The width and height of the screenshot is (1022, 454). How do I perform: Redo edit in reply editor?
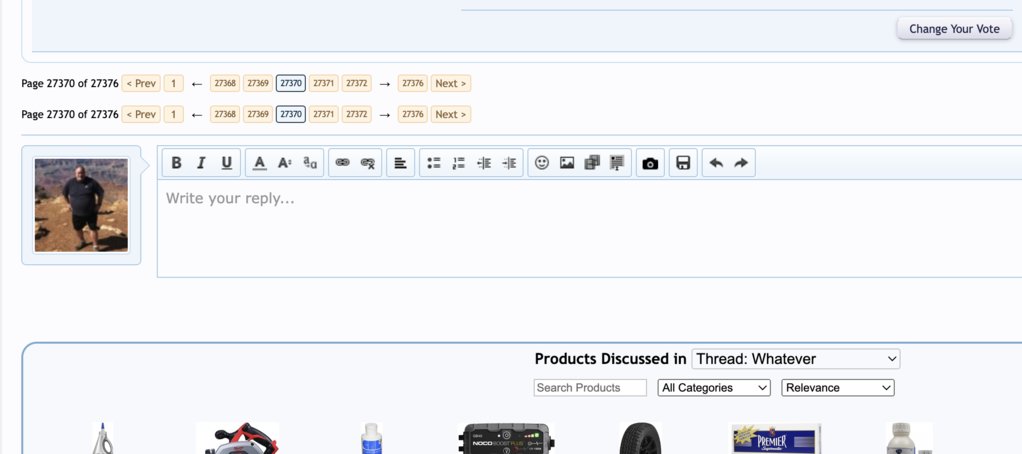(x=741, y=163)
